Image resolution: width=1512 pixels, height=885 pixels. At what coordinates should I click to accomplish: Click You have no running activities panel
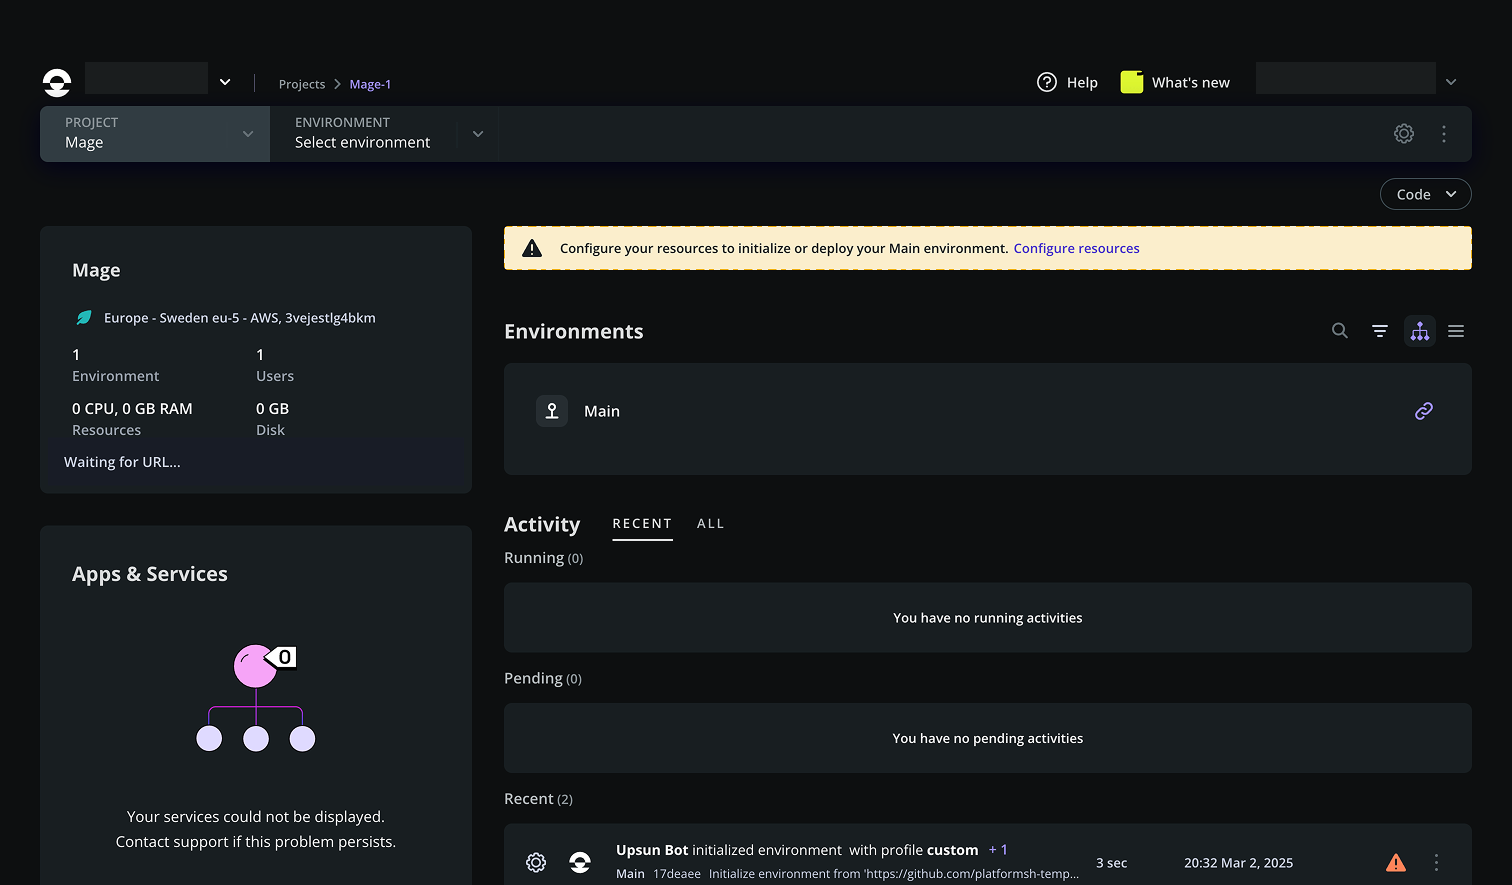coord(988,618)
